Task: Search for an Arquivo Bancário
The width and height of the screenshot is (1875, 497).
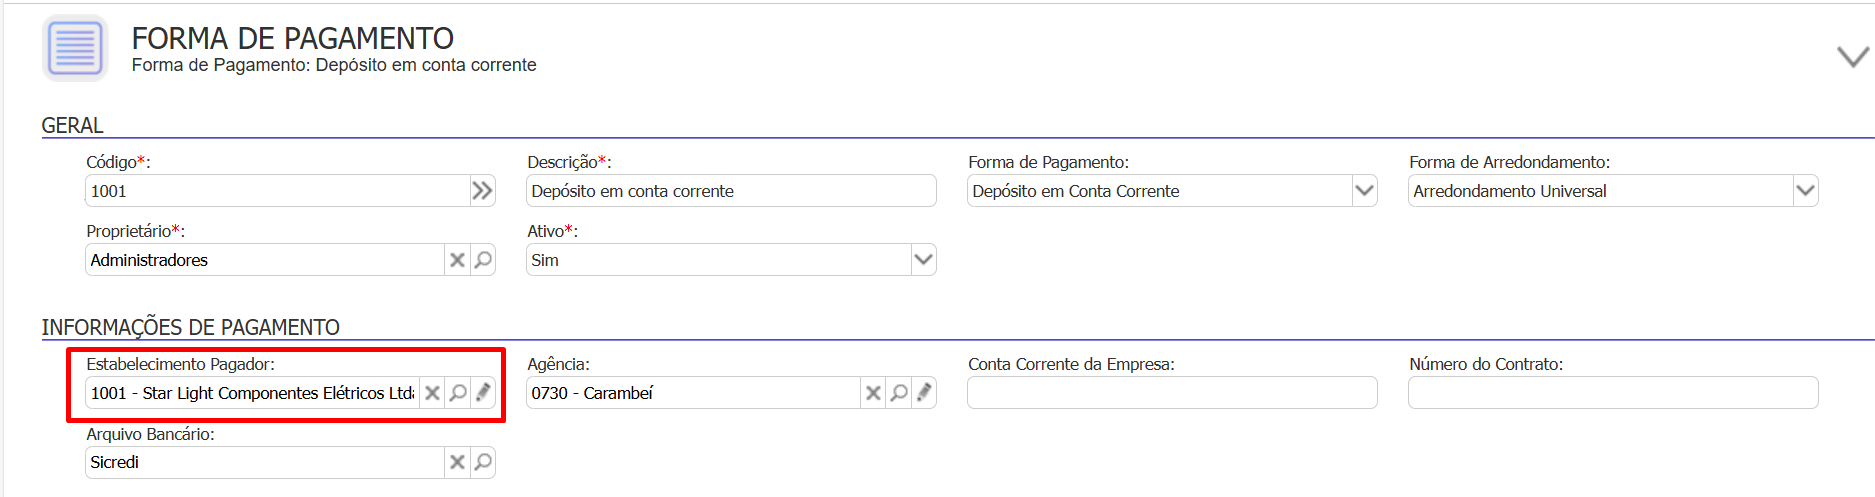Action: pyautogui.click(x=483, y=462)
